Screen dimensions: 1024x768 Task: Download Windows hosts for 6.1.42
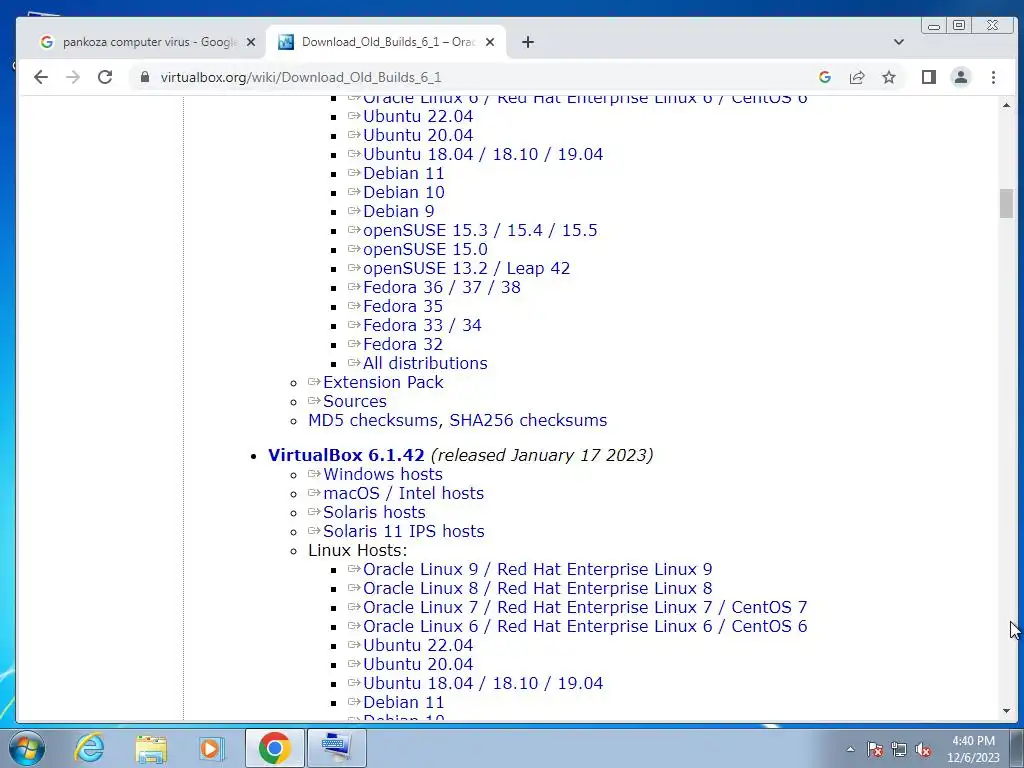click(x=383, y=474)
